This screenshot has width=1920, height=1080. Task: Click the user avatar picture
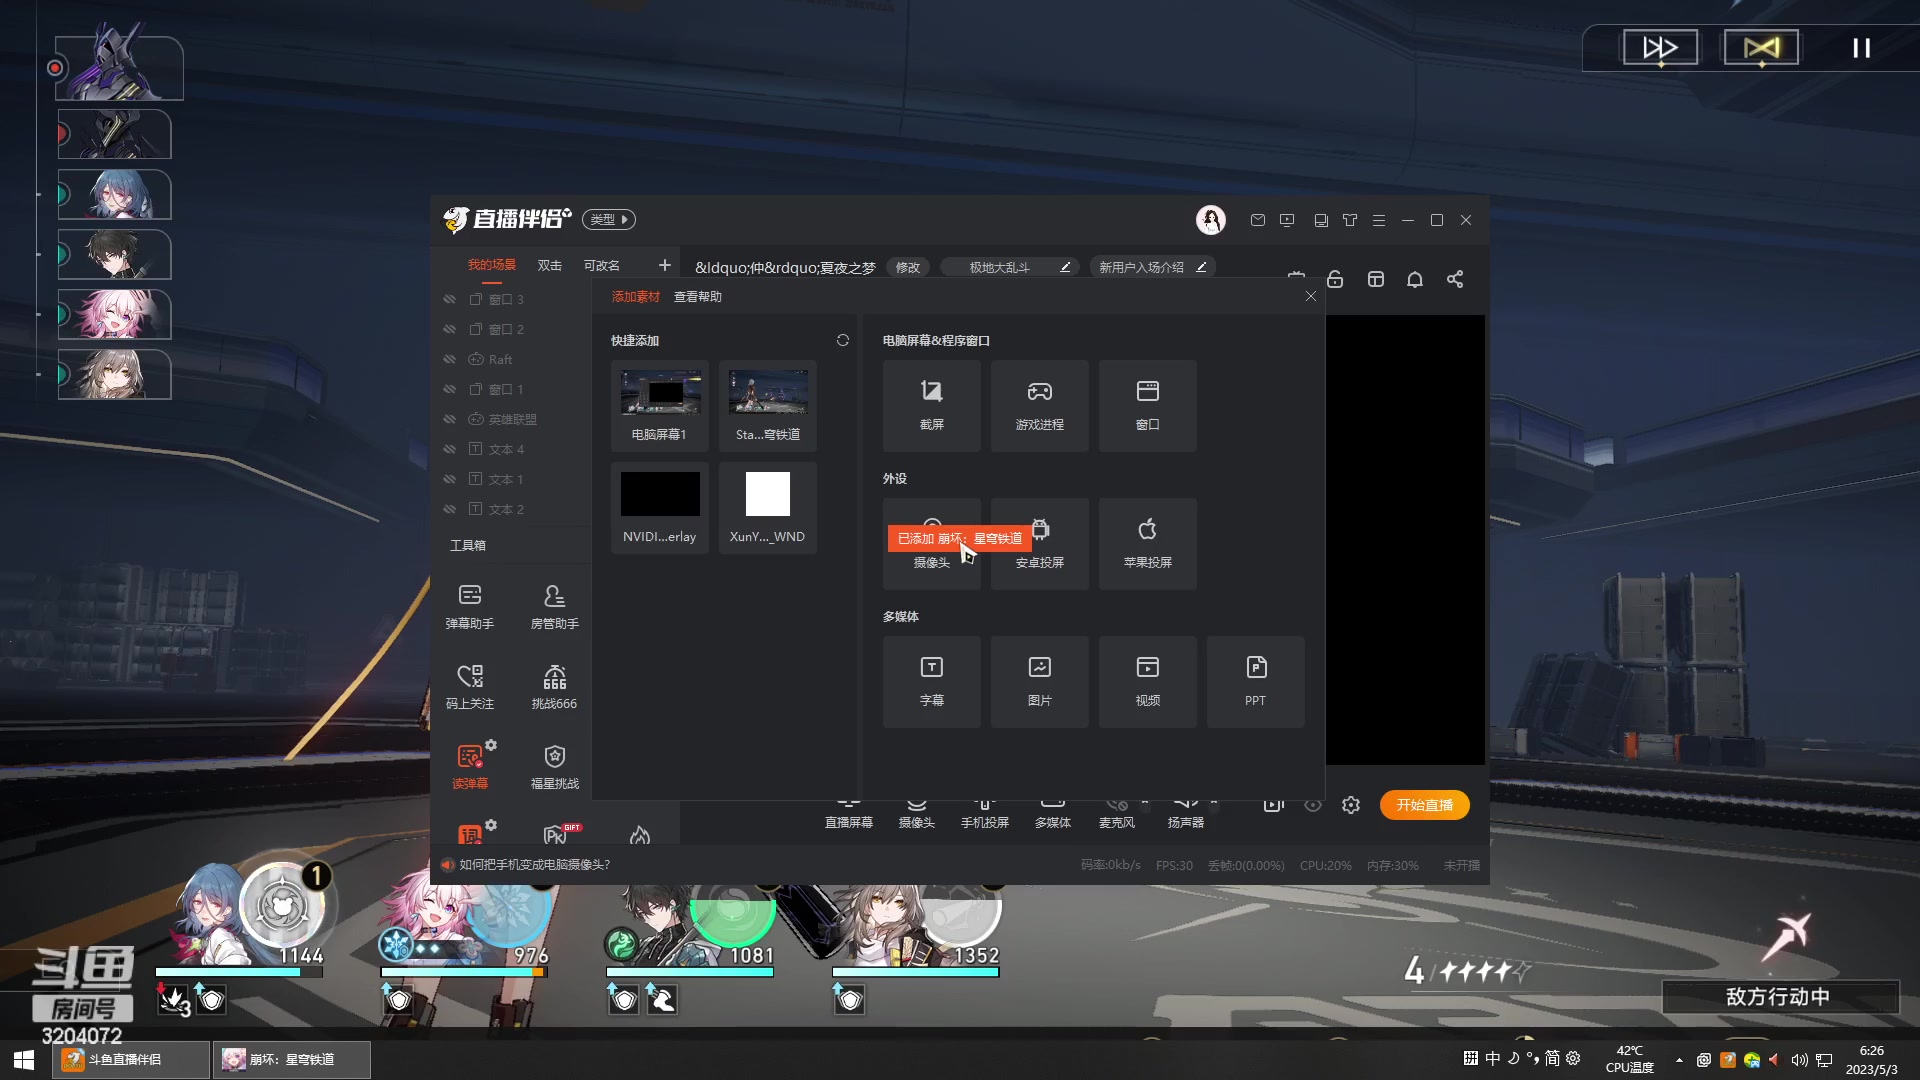point(1211,220)
